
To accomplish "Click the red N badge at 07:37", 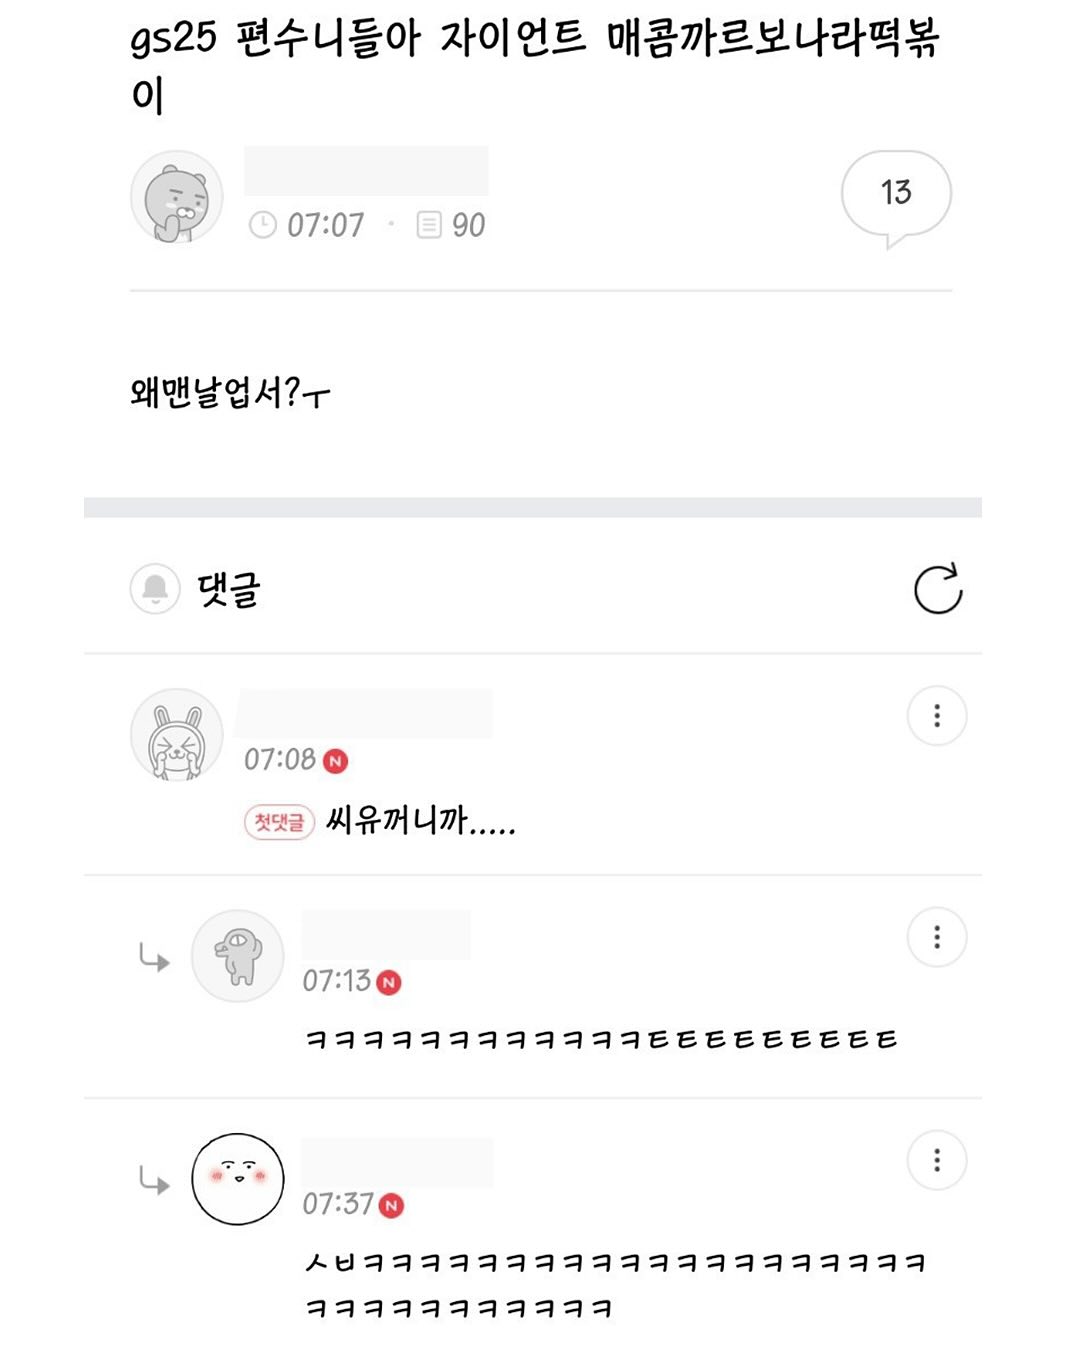I will click(x=392, y=1206).
